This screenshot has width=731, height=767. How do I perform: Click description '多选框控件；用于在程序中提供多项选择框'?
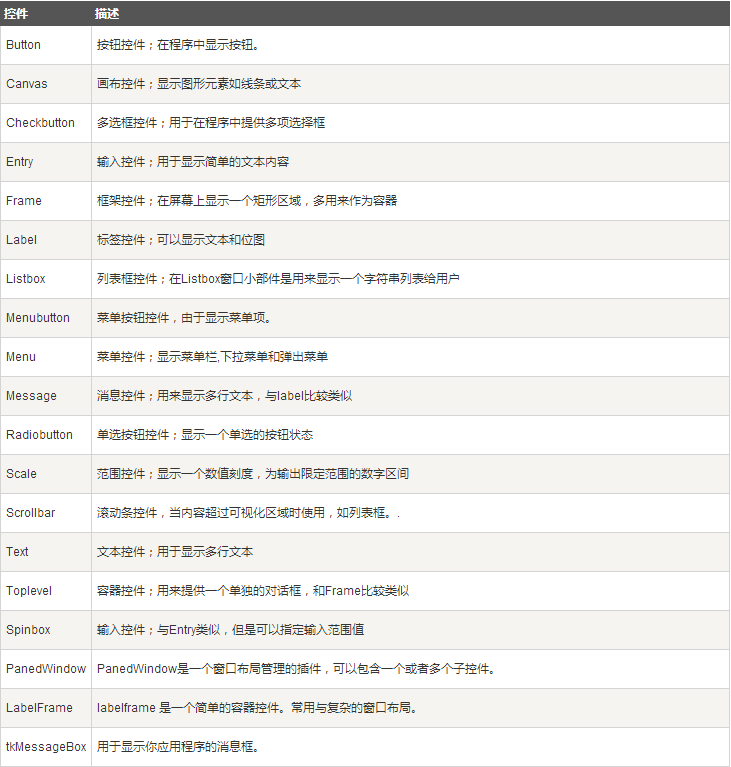(211, 123)
